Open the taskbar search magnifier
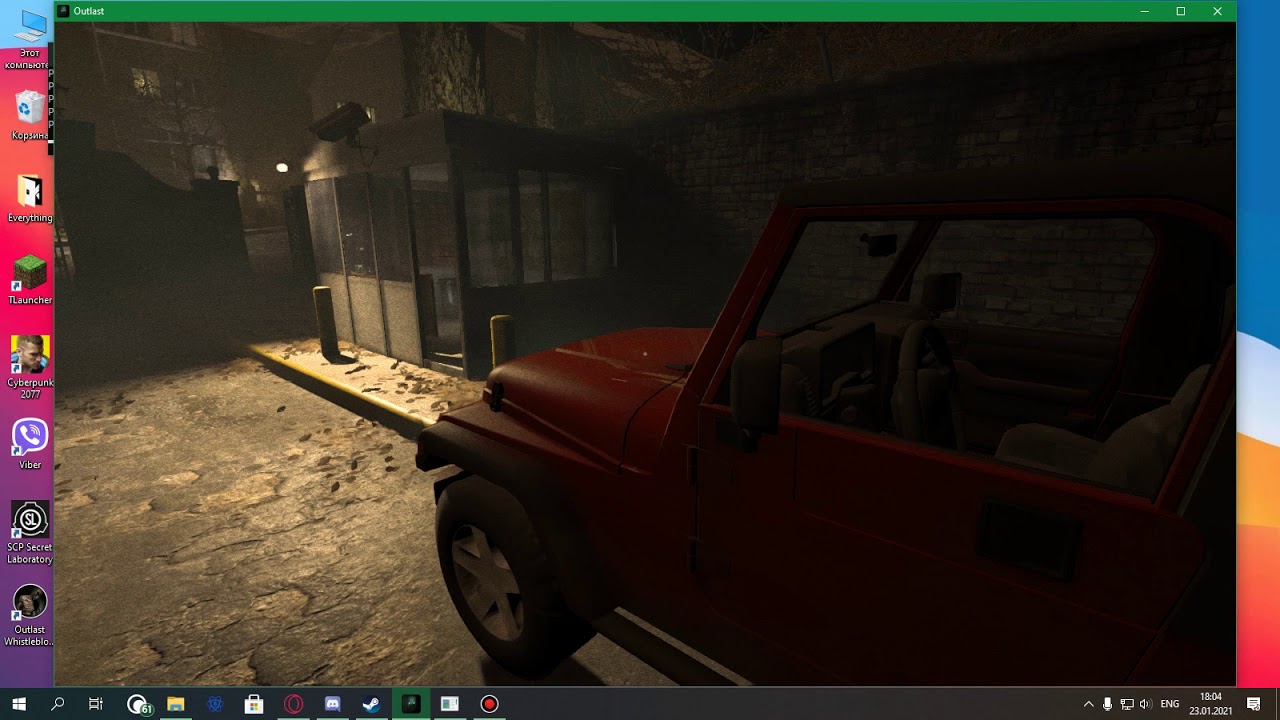This screenshot has height=720, width=1280. click(x=57, y=704)
